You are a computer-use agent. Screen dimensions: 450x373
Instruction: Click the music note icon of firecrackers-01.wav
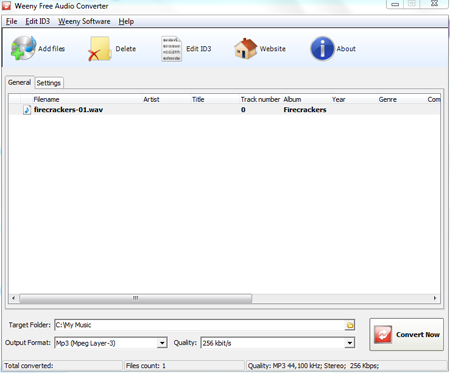pos(27,110)
